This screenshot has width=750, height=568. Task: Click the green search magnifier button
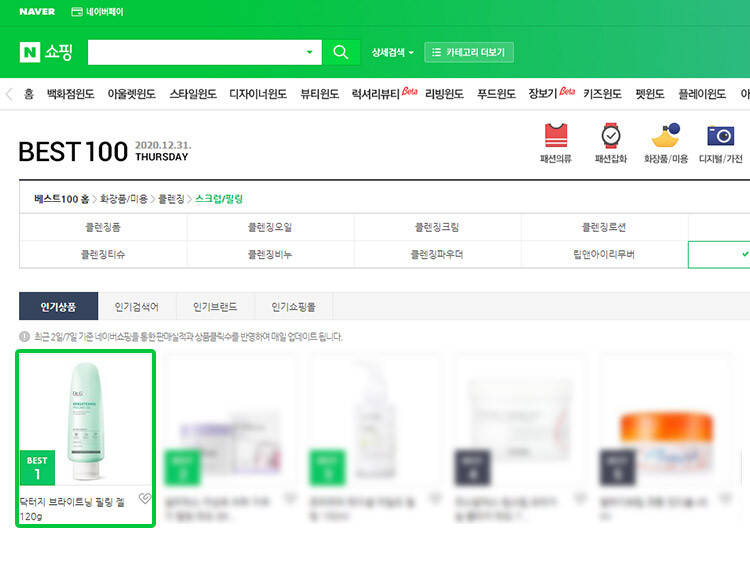[x=341, y=52]
